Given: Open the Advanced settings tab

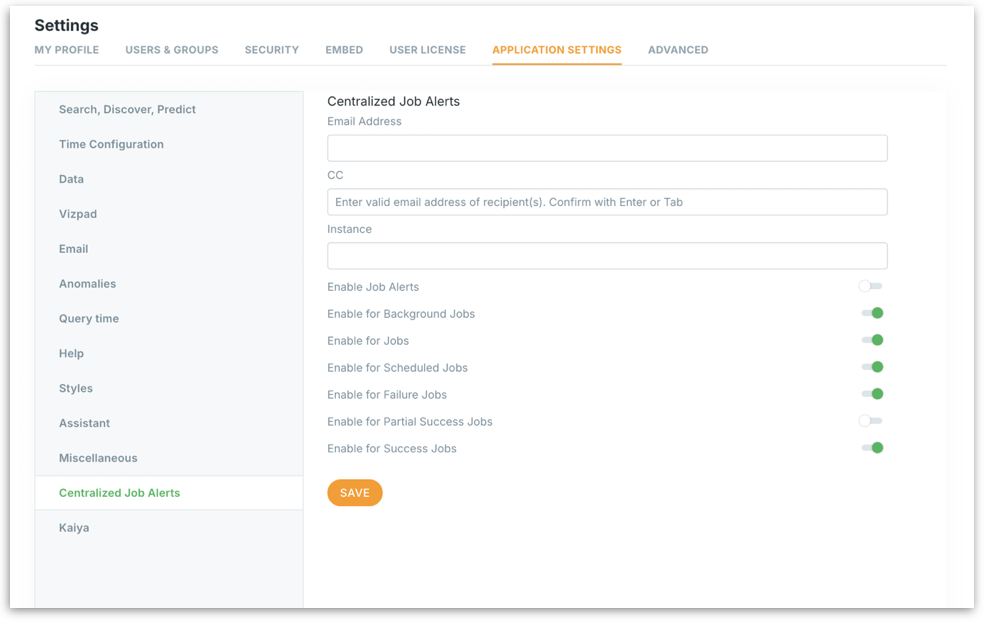Looking at the screenshot, I should tap(678, 50).
